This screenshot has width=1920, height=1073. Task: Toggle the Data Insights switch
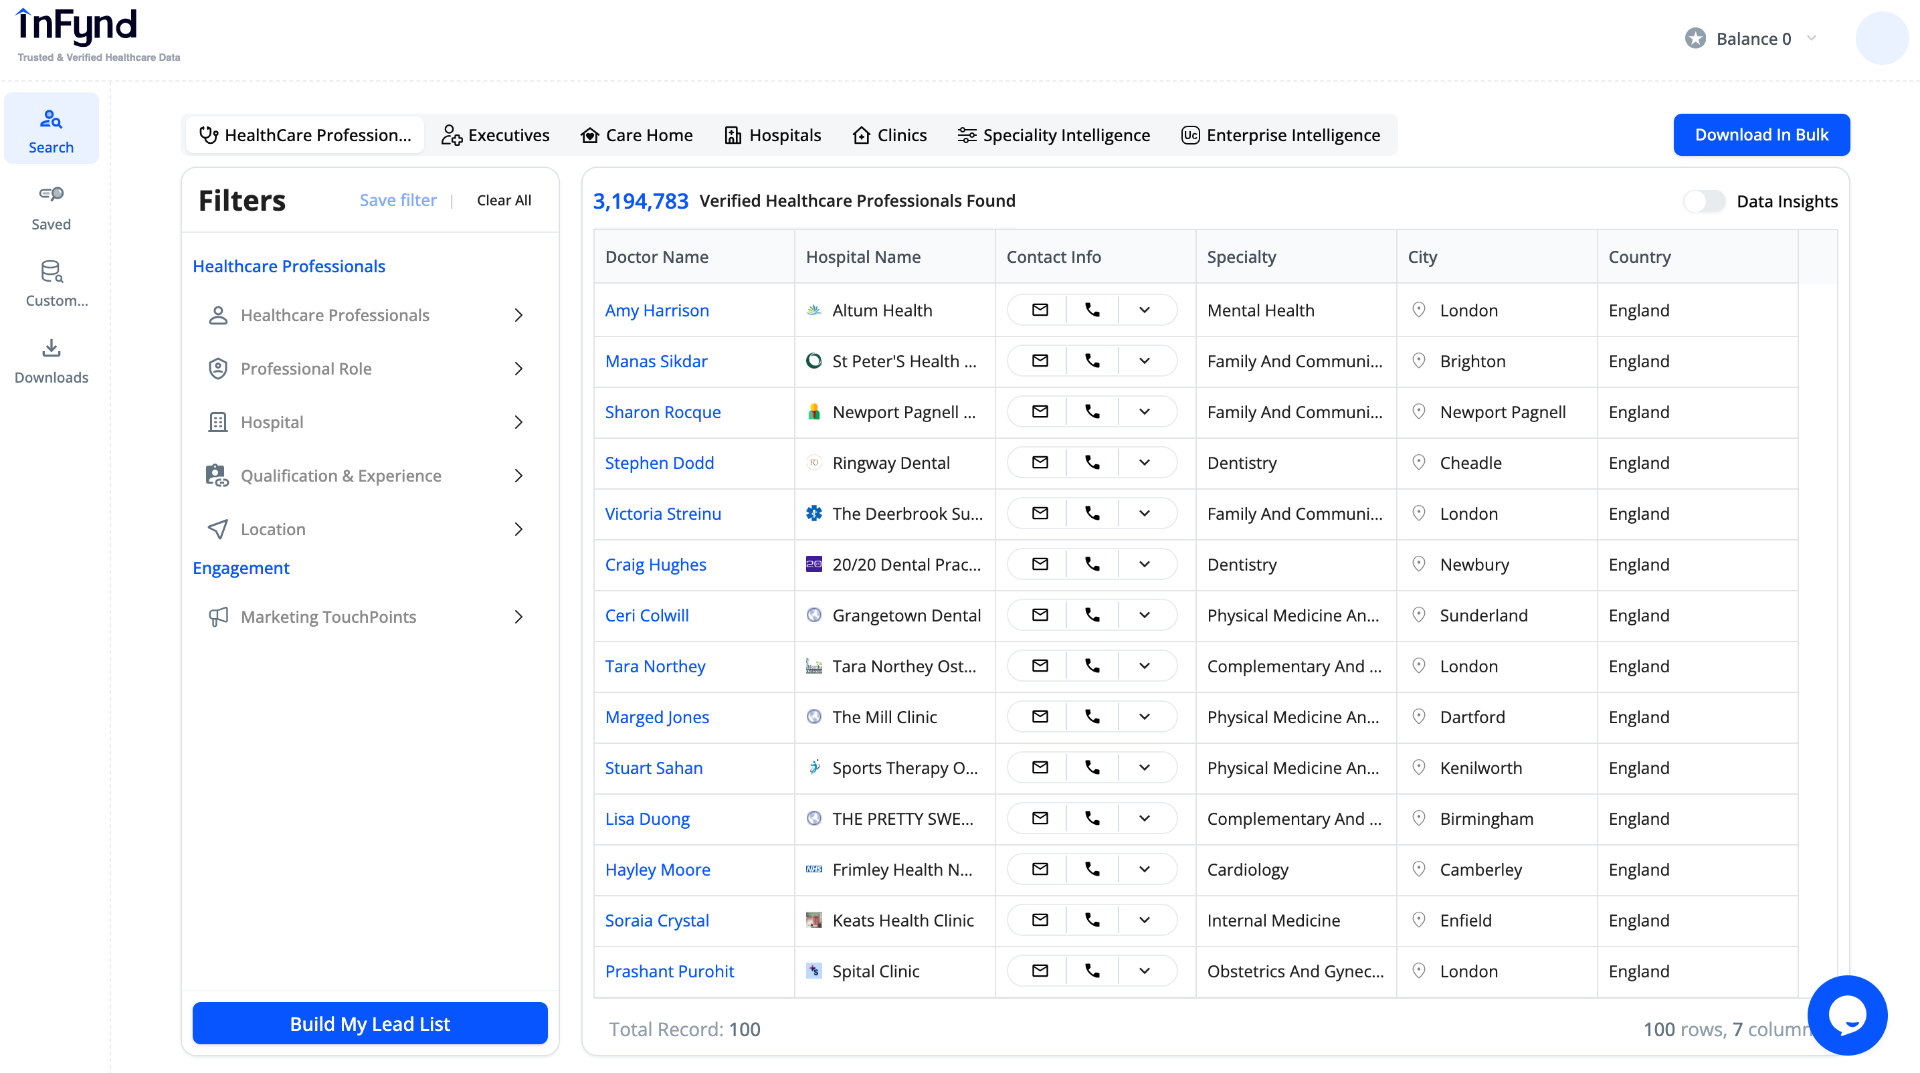[1704, 201]
